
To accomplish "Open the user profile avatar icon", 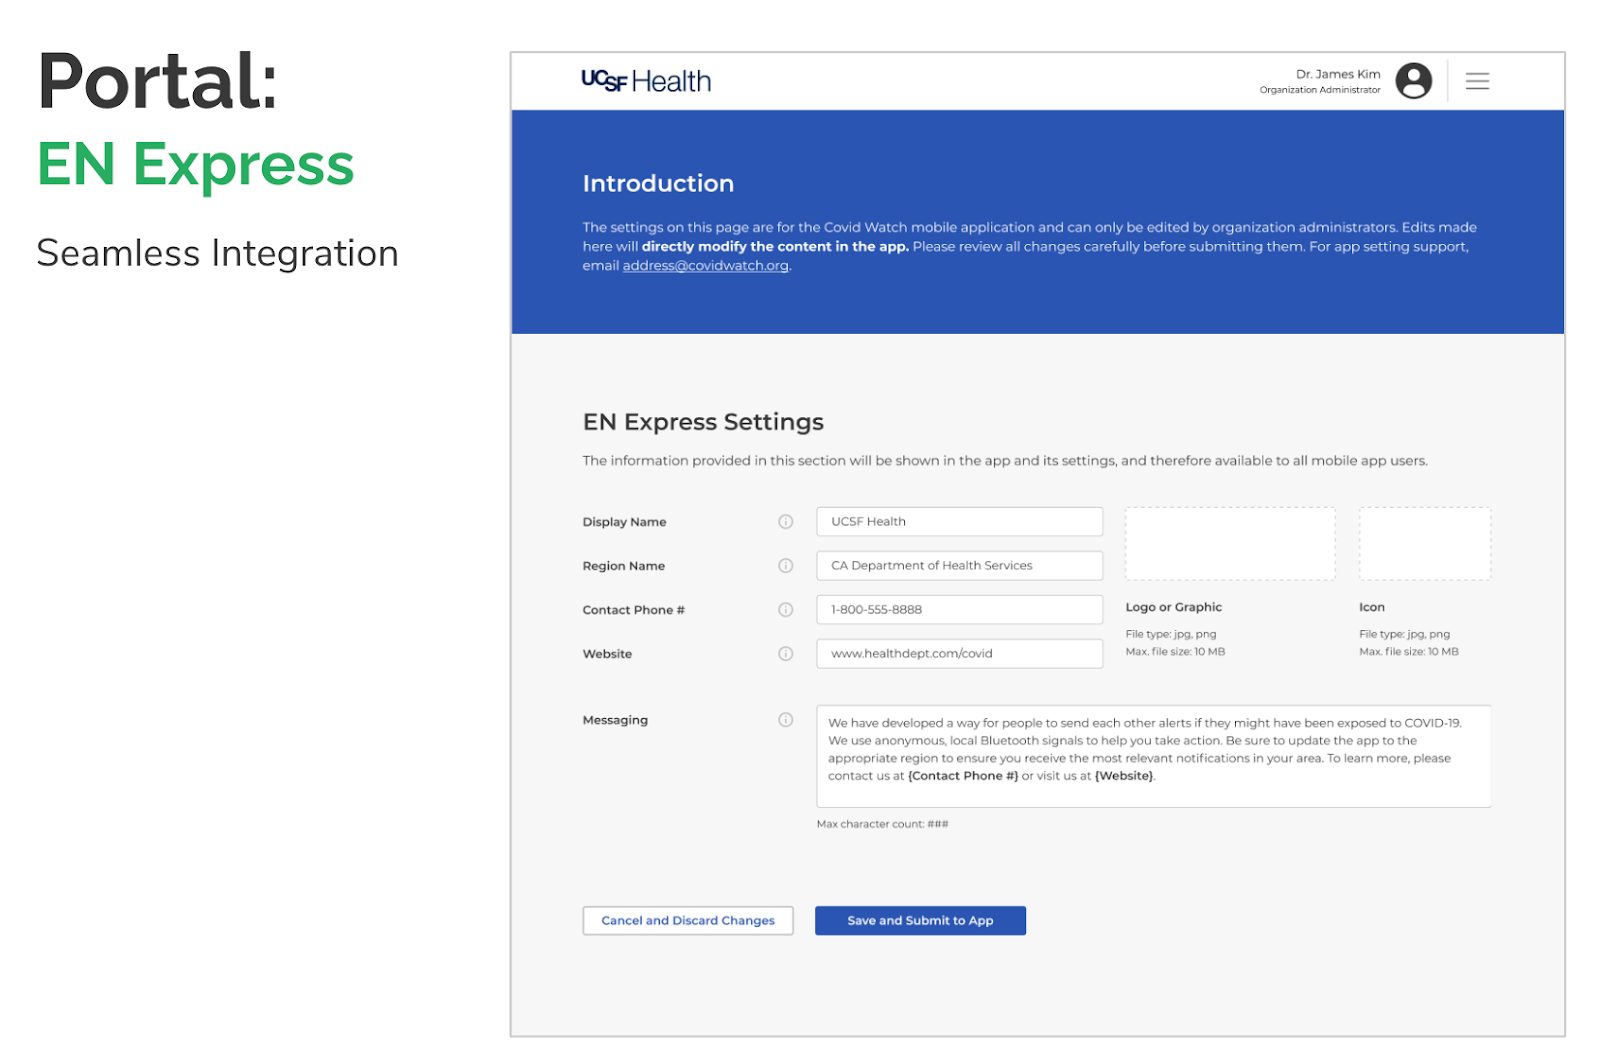I will 1413,81.
